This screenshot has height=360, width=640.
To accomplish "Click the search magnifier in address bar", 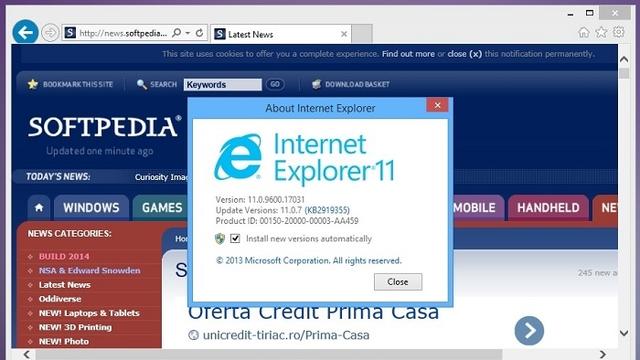I will pyautogui.click(x=176, y=33).
